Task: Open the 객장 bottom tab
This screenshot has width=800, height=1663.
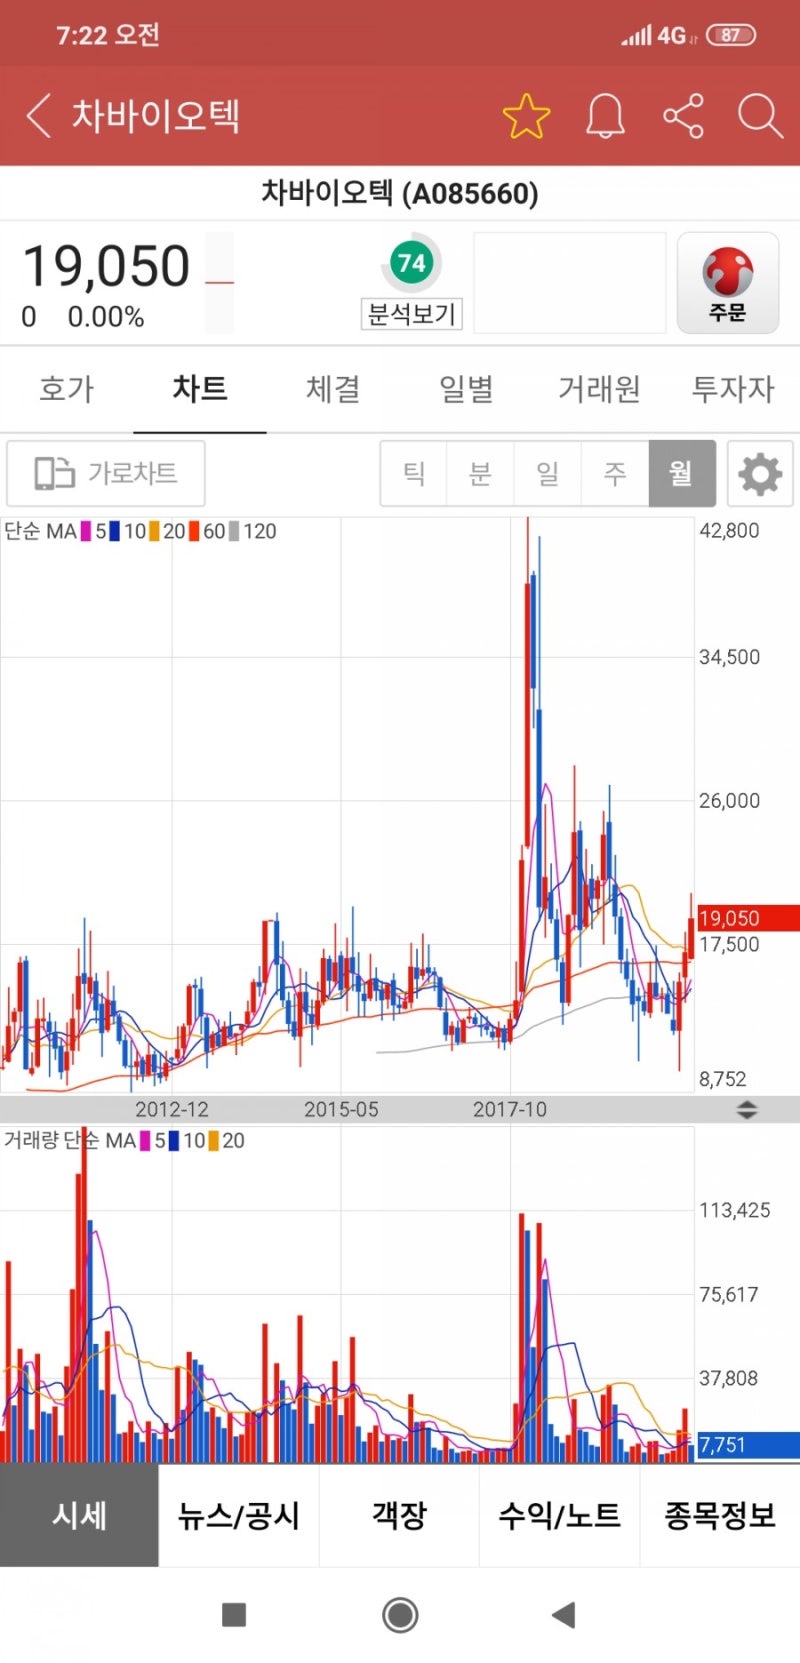Action: [x=399, y=1515]
